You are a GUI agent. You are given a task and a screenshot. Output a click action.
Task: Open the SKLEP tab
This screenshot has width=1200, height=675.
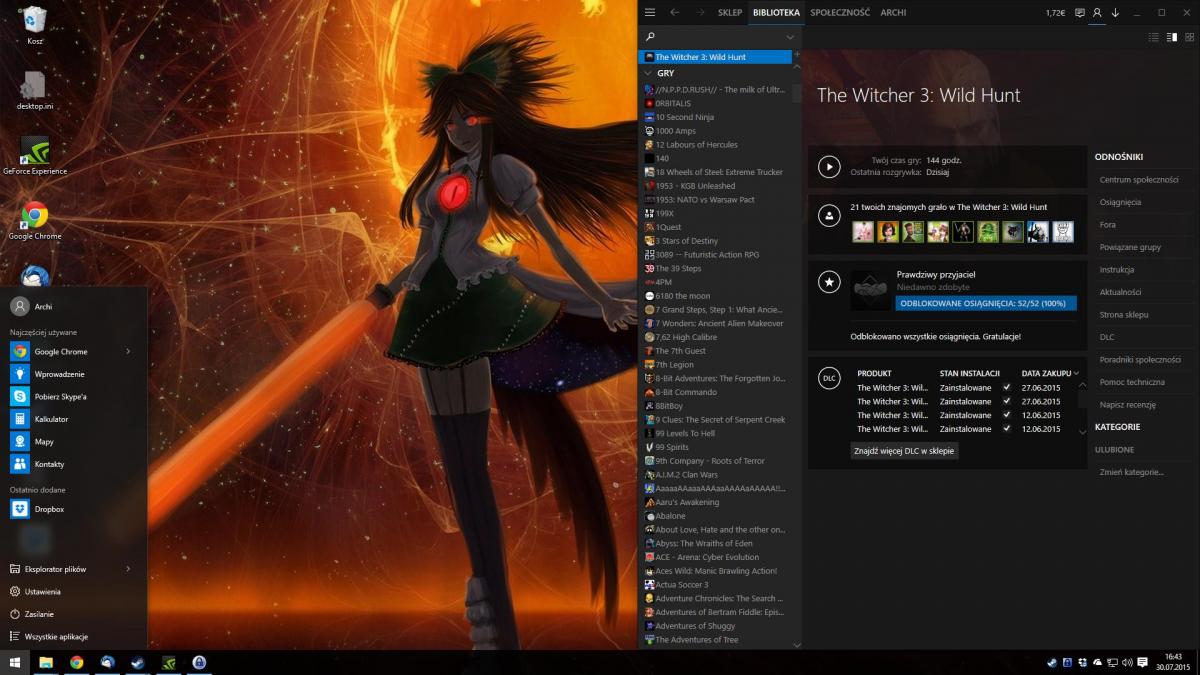click(x=730, y=12)
